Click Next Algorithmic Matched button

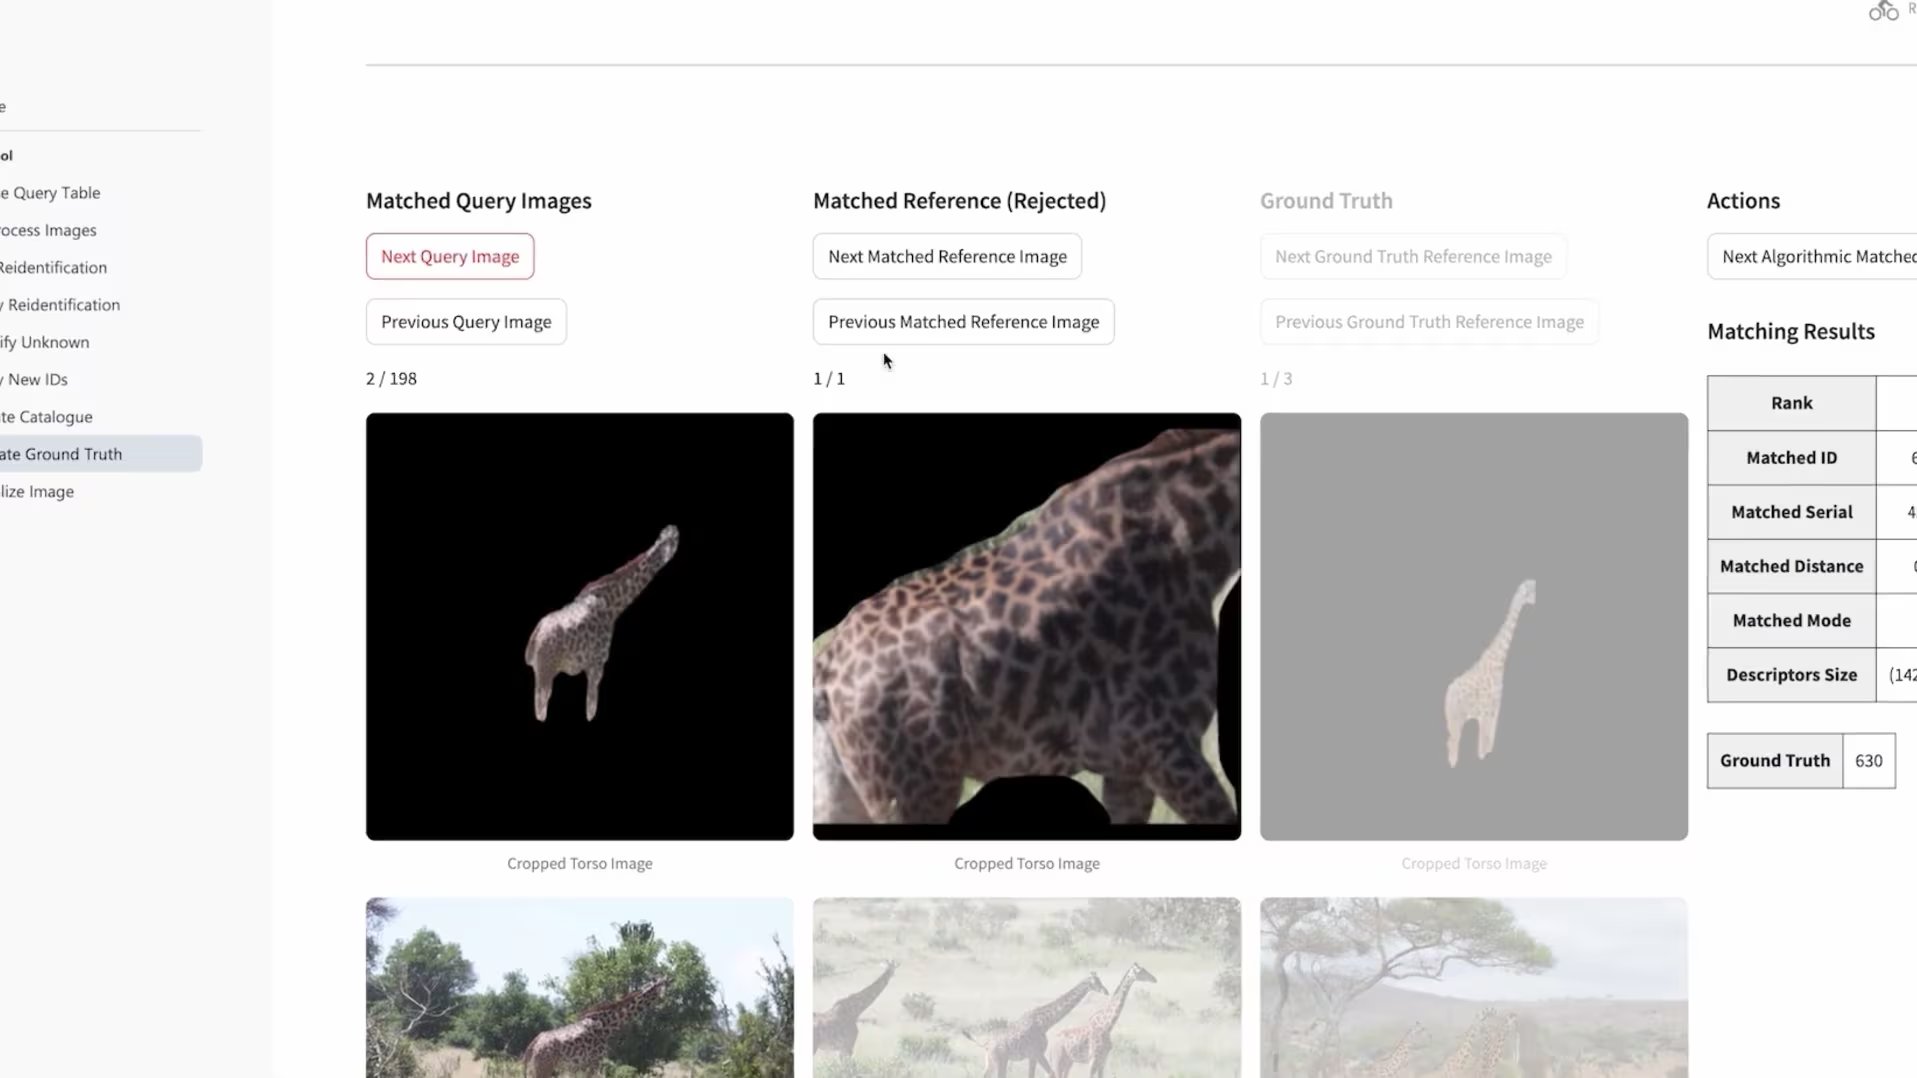tap(1812, 256)
